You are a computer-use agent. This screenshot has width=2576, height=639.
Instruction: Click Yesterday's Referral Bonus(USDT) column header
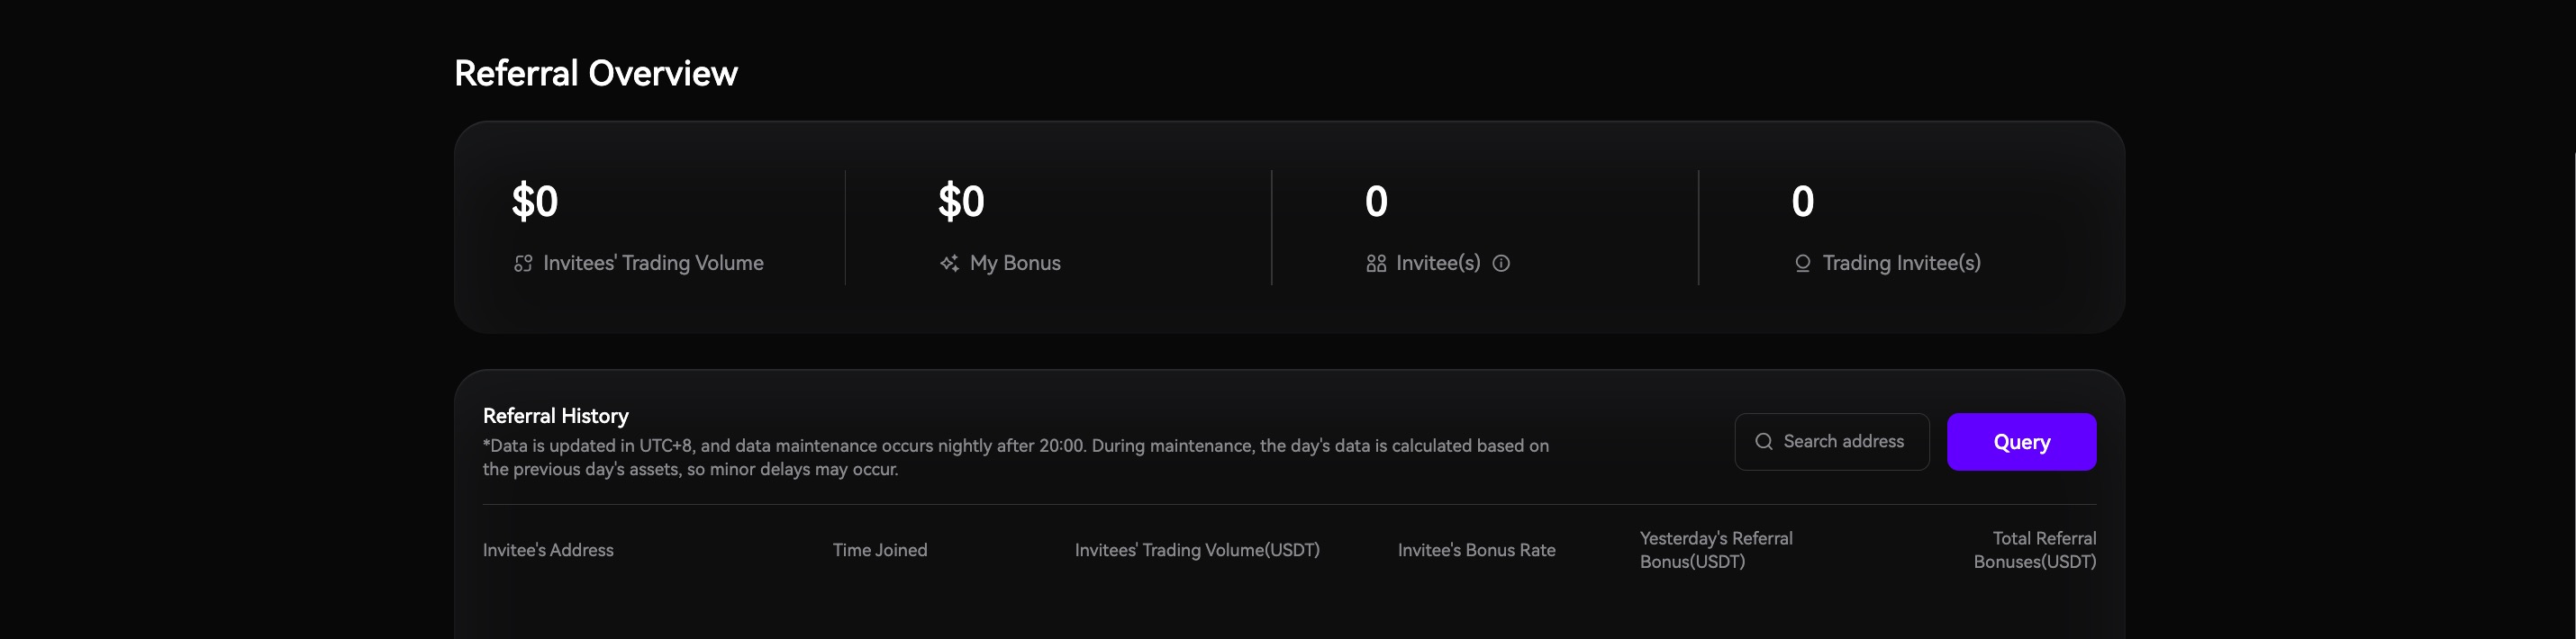(x=1716, y=550)
